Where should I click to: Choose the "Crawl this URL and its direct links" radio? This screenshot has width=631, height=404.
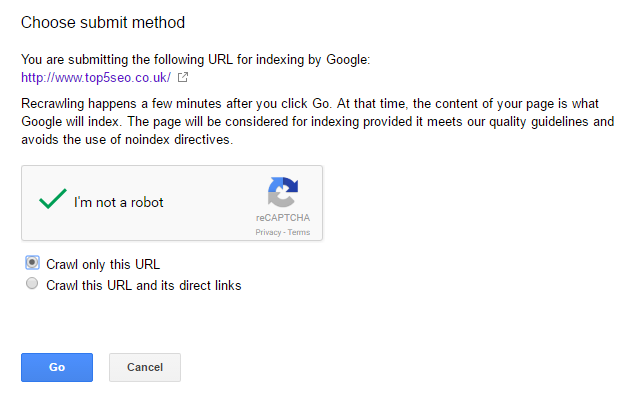click(x=32, y=284)
